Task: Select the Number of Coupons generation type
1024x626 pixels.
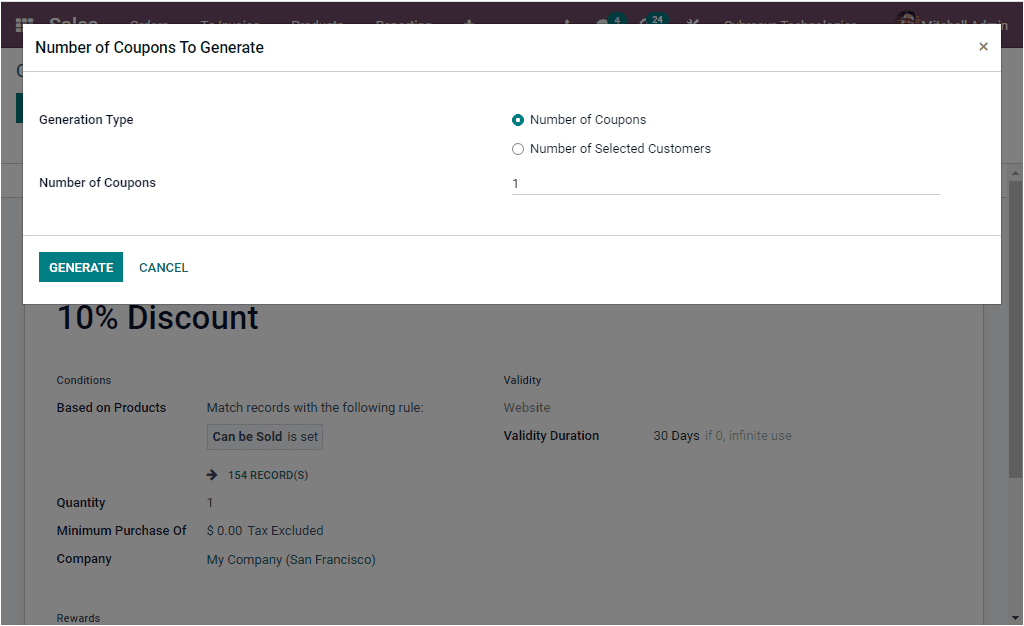Action: [x=517, y=119]
